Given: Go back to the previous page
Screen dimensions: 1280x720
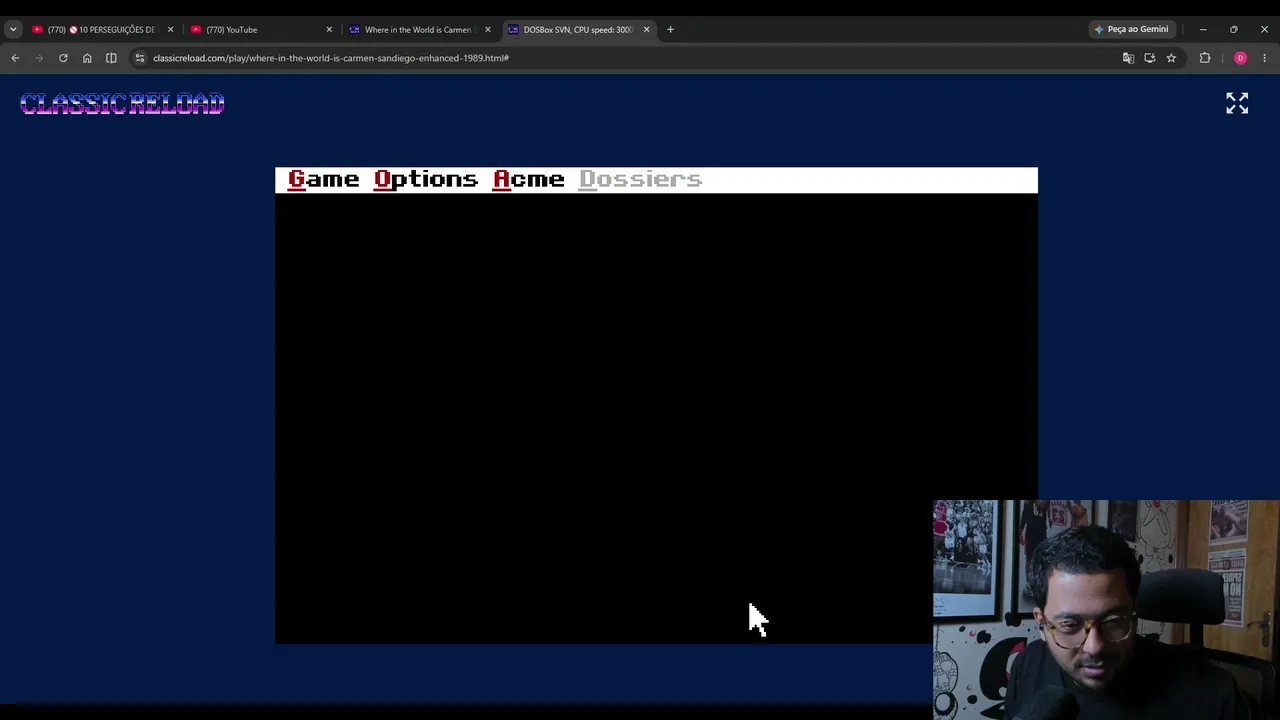Looking at the screenshot, I should point(15,58).
